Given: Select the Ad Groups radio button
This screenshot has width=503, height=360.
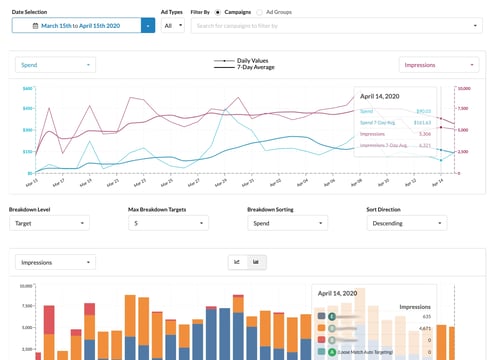Looking at the screenshot, I should point(259,12).
